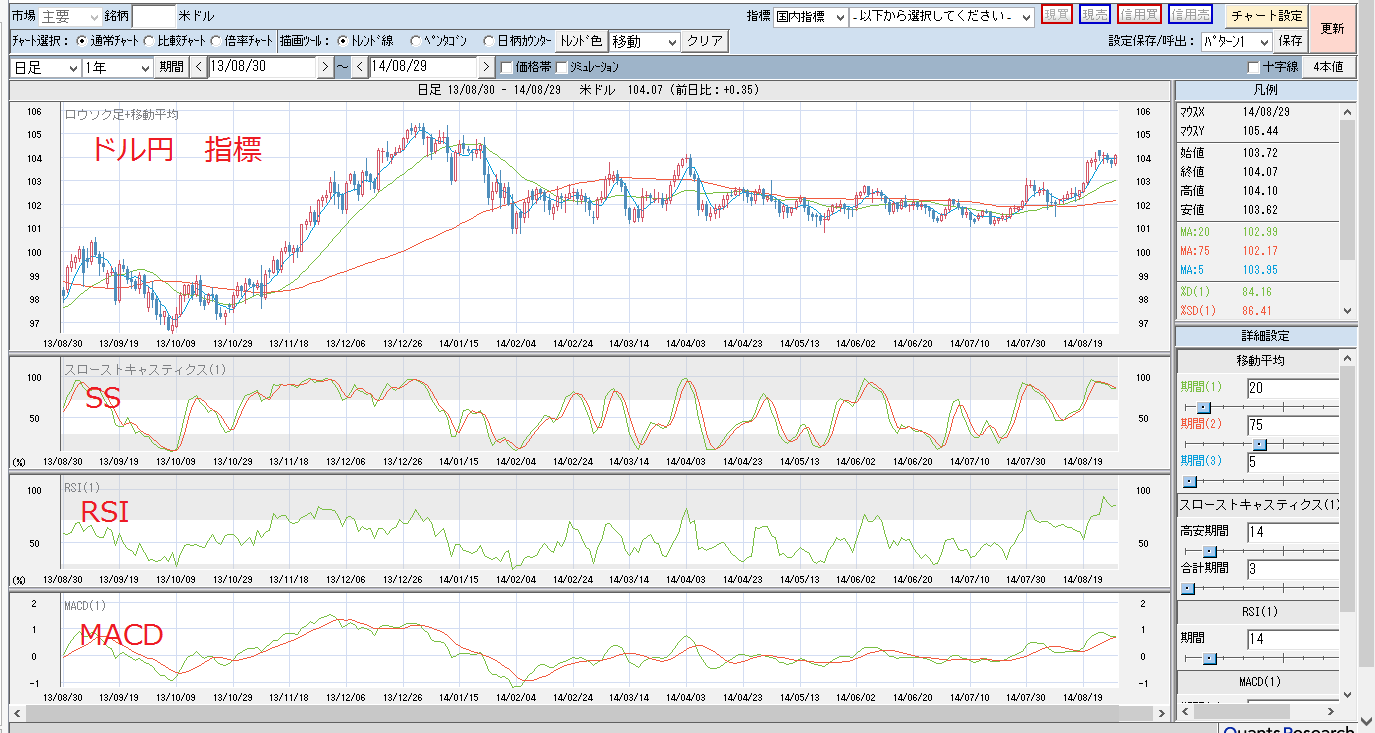1375x733 pixels.
Task: Step the end date 14/08/29 forward
Action: pyautogui.click(x=486, y=67)
